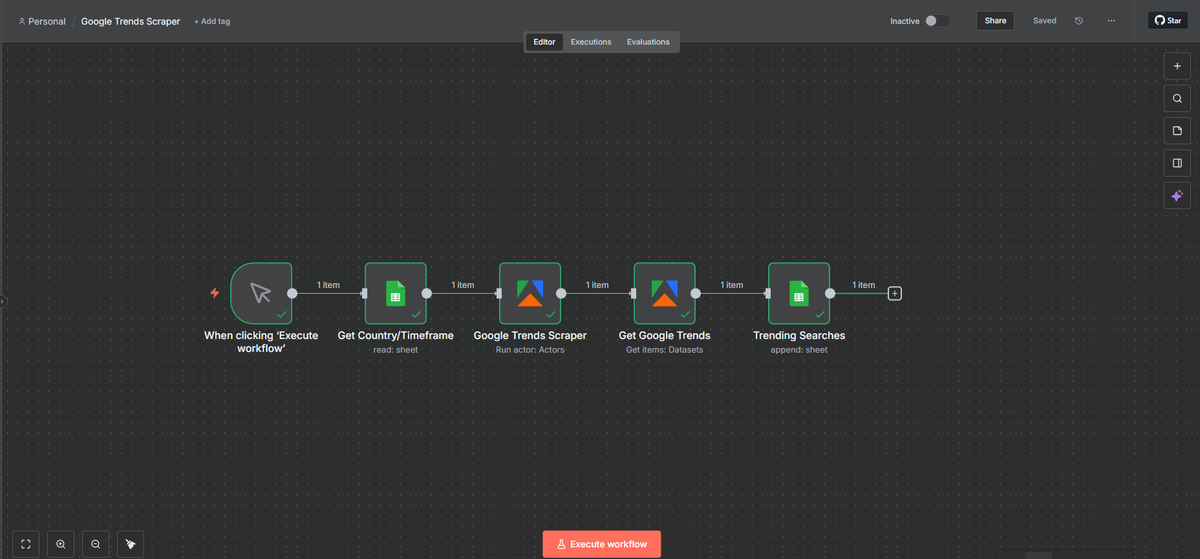This screenshot has height=559, width=1200.
Task: Click '1 item' label after Get Country/Timeframe
Action: point(463,285)
